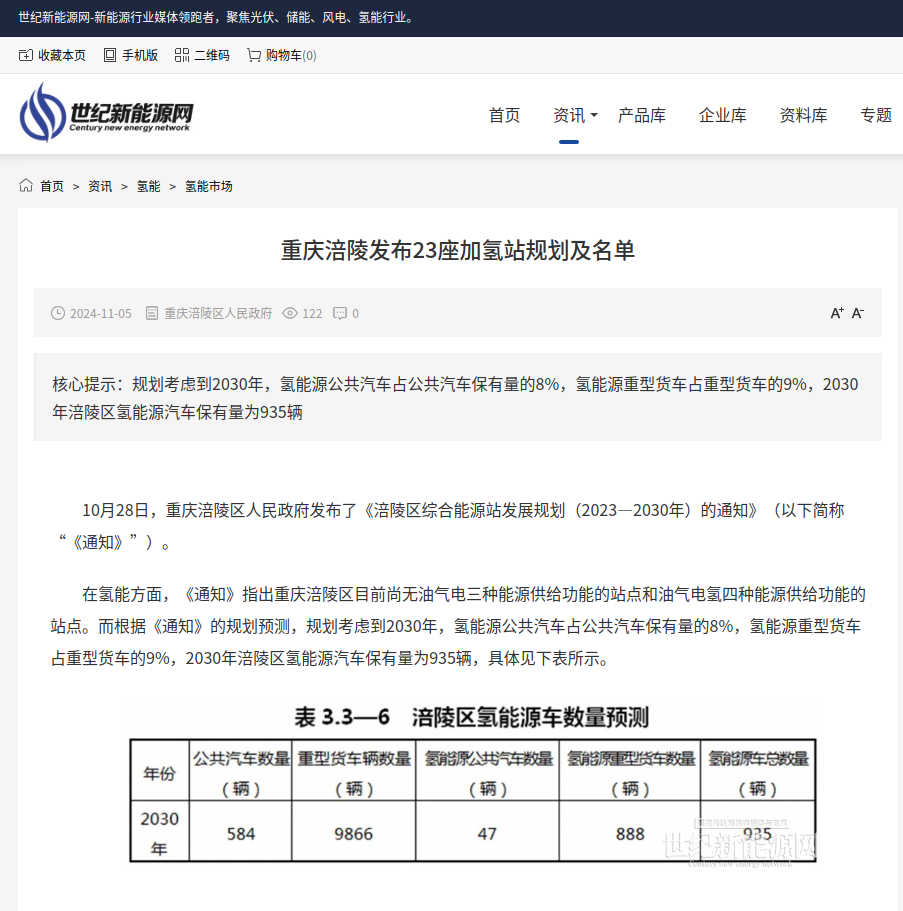Click the 氢能 breadcrumb link
Viewport: 903px width, 911px height.
(x=148, y=186)
